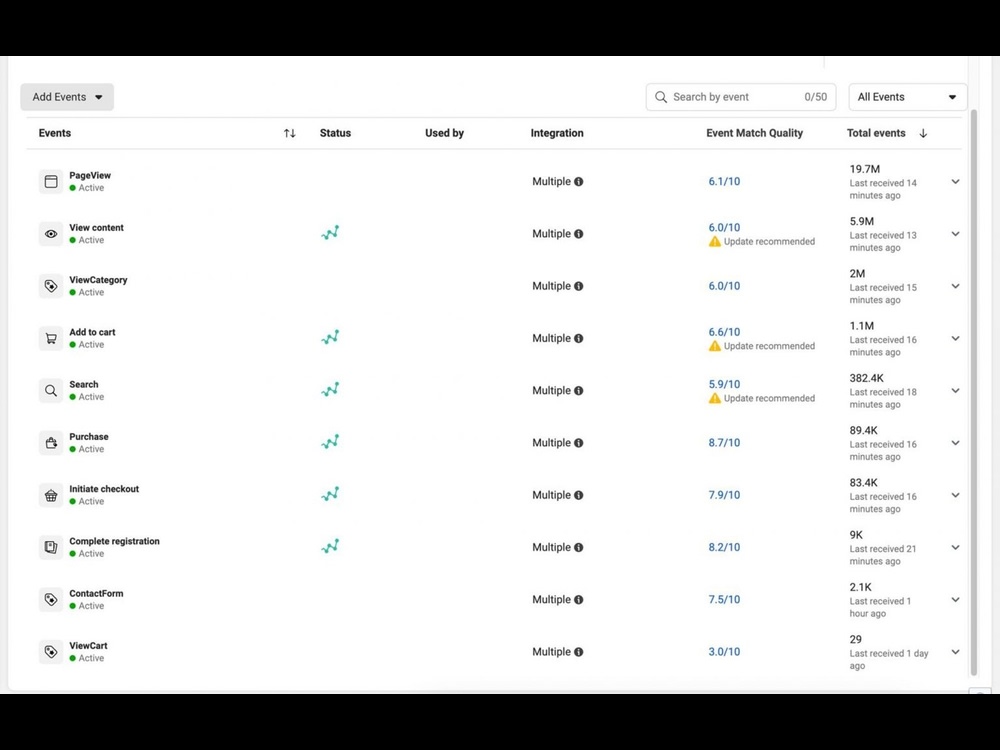The image size is (1000, 750).
Task: Open View content 6.0/10 match quality link
Action: 724,228
